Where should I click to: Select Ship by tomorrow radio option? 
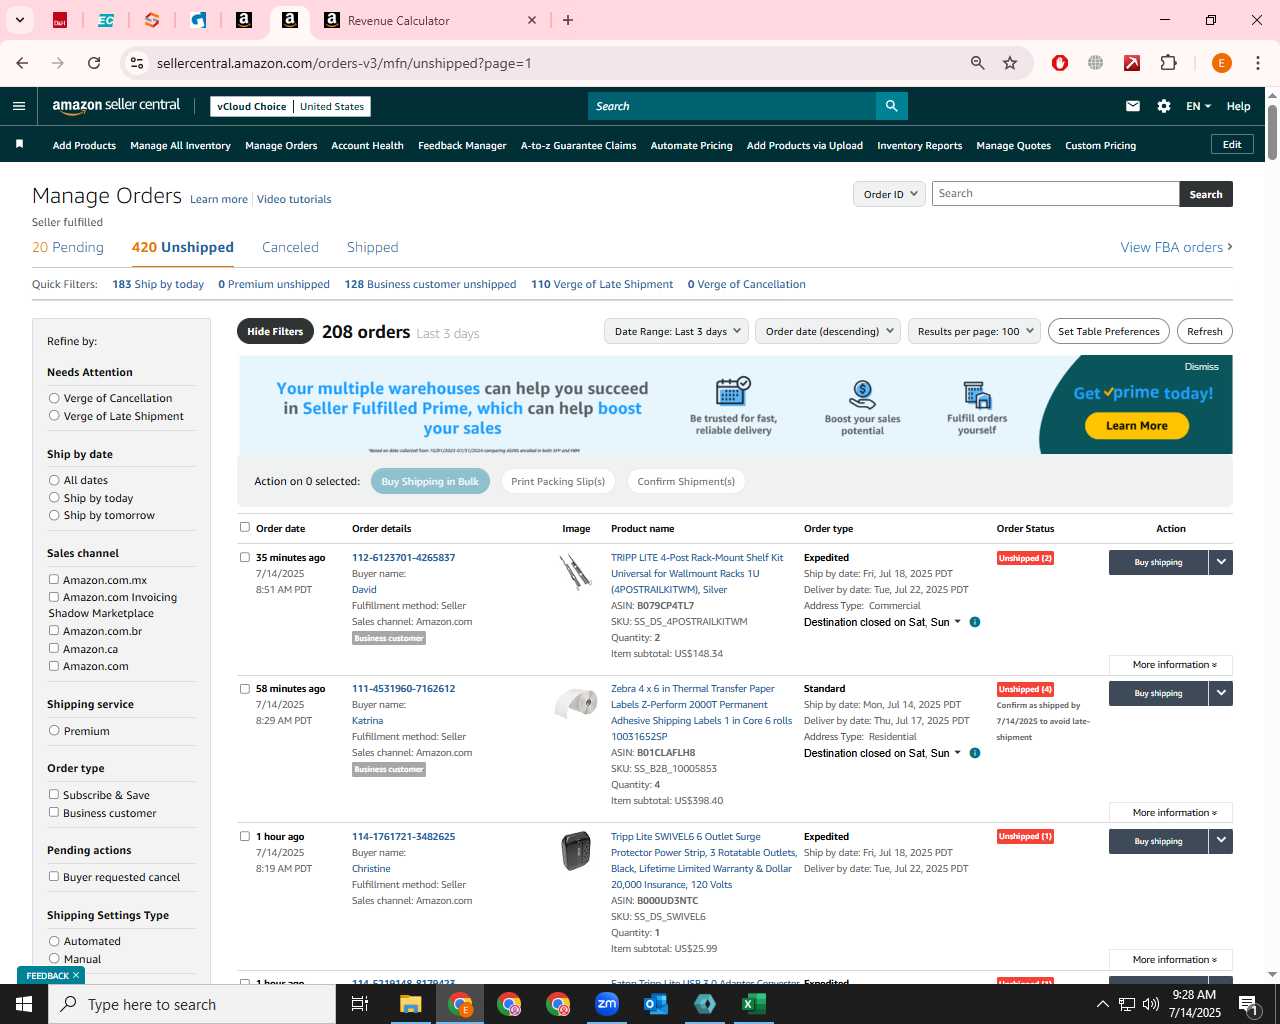coord(54,515)
